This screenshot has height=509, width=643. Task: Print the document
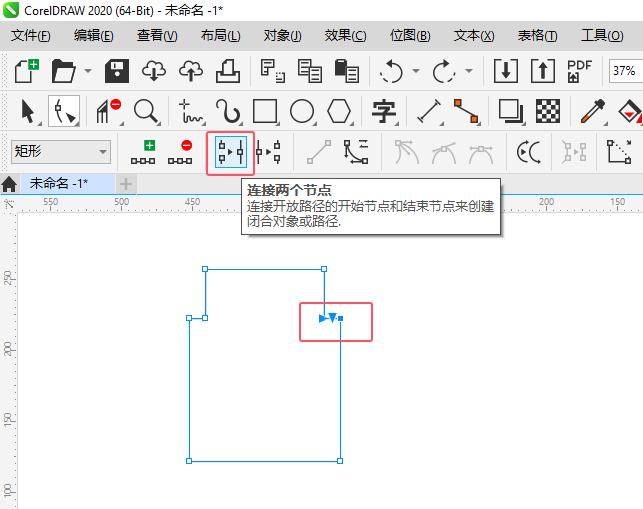point(228,71)
